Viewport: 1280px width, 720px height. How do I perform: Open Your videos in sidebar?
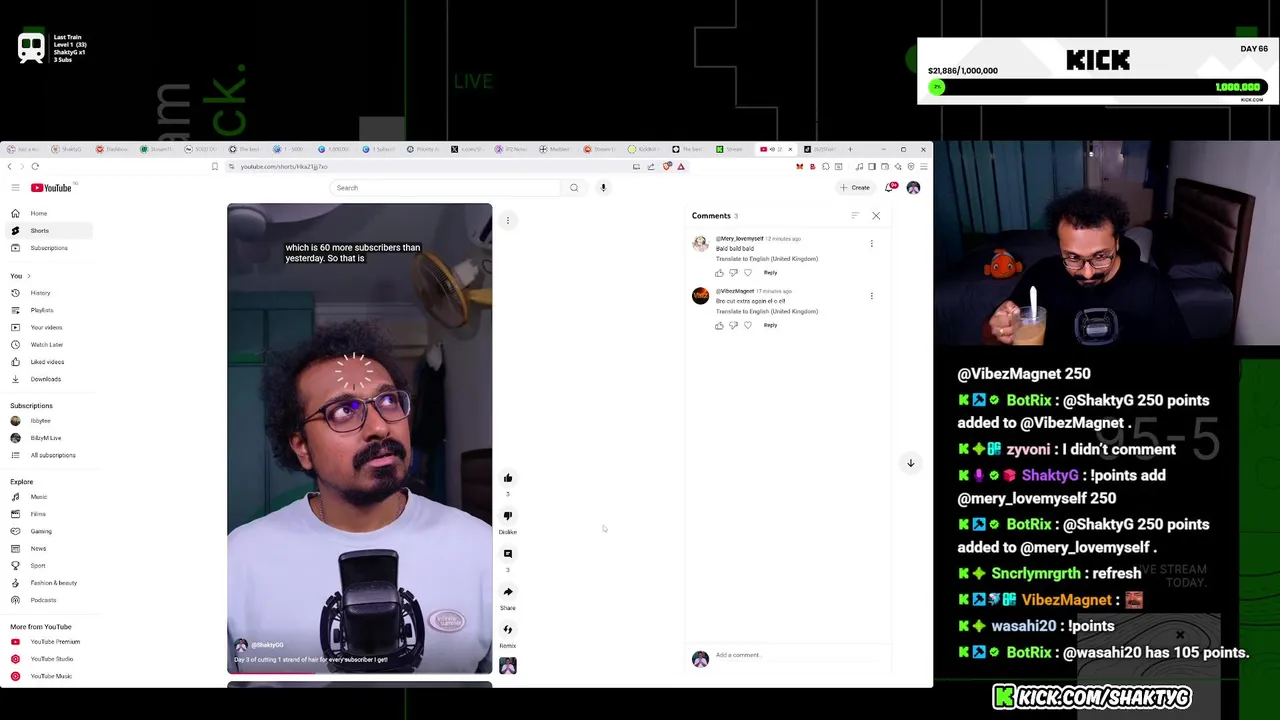[x=47, y=327]
